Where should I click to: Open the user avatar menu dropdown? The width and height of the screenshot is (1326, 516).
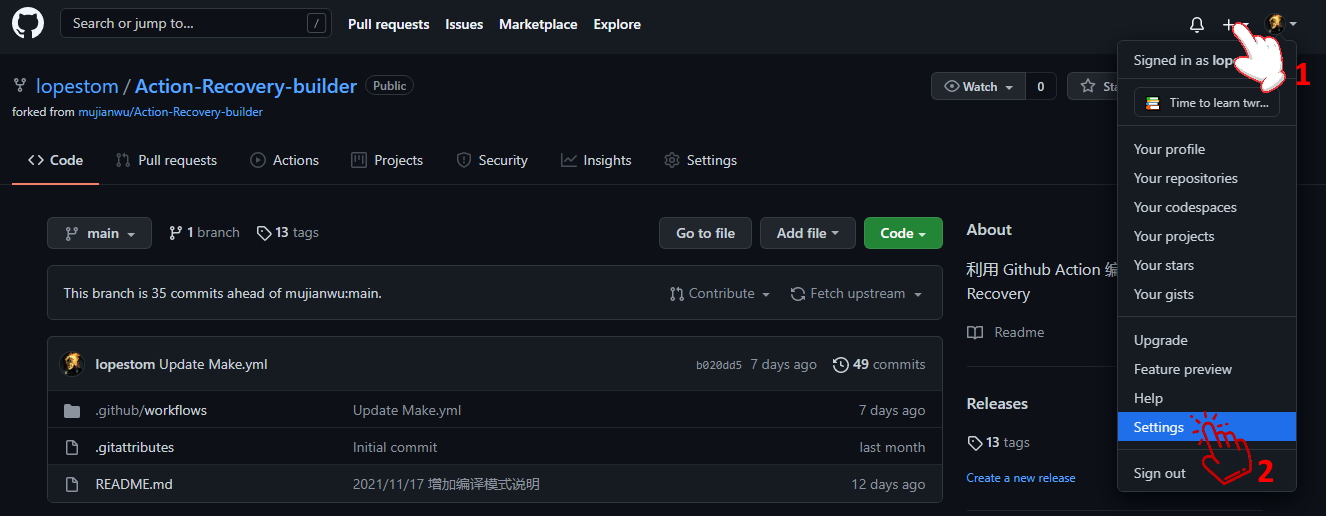click(1281, 24)
